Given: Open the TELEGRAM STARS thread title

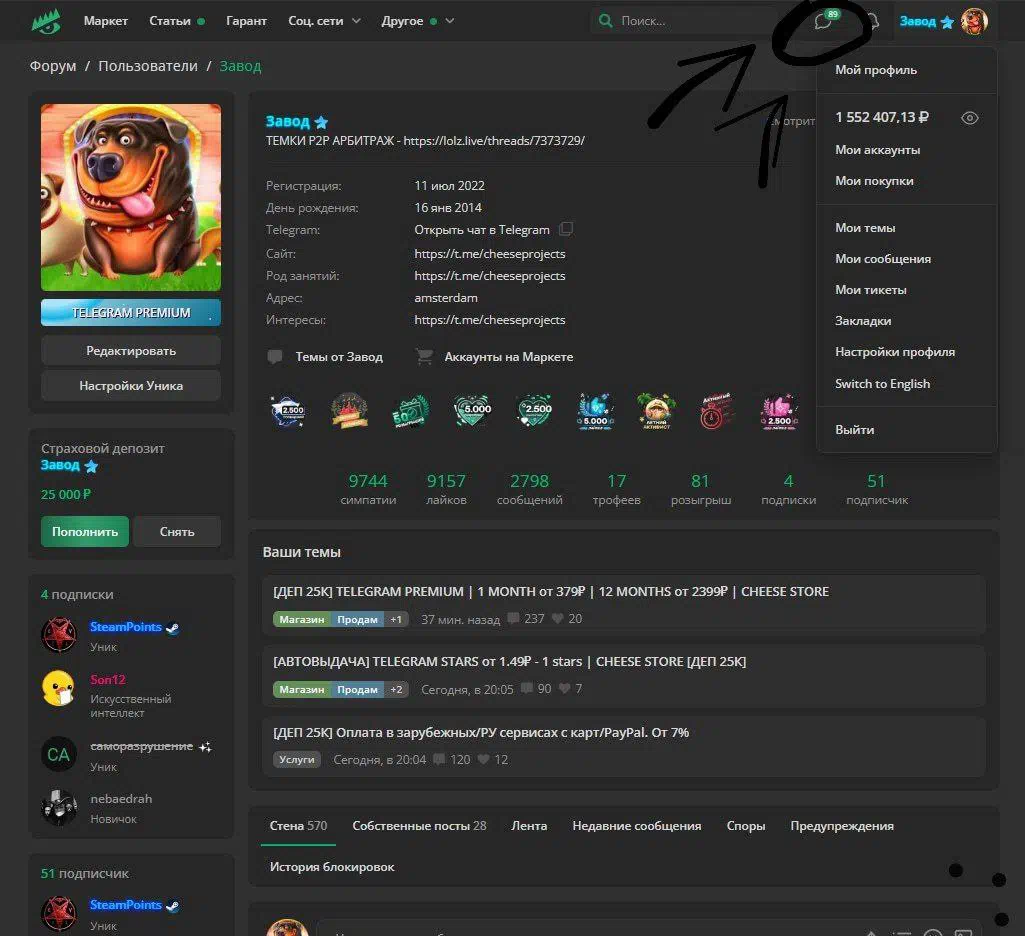Looking at the screenshot, I should [510, 661].
